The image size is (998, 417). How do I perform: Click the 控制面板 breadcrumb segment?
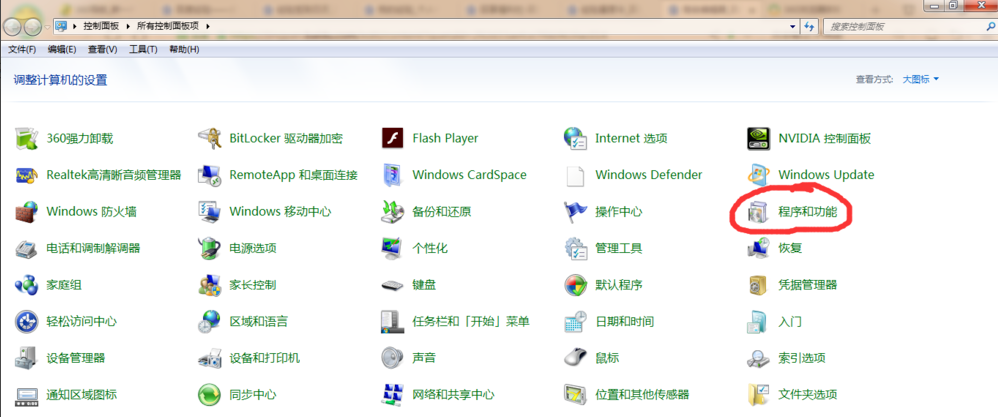pos(103,27)
